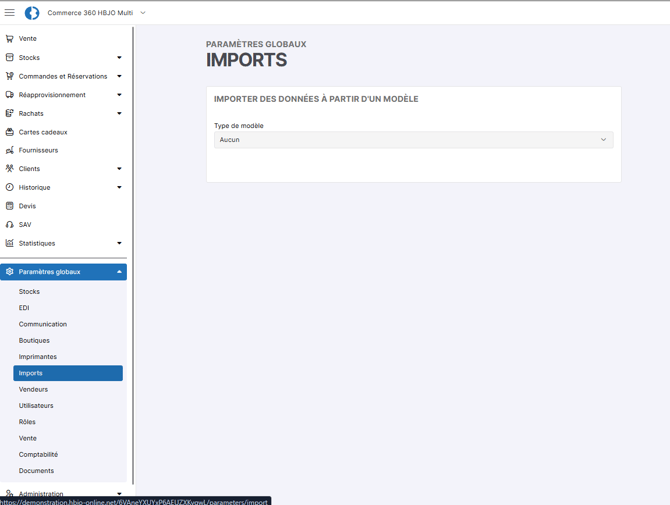The image size is (670, 505).
Task: Open the Boutiques settings page
Action: tap(34, 341)
